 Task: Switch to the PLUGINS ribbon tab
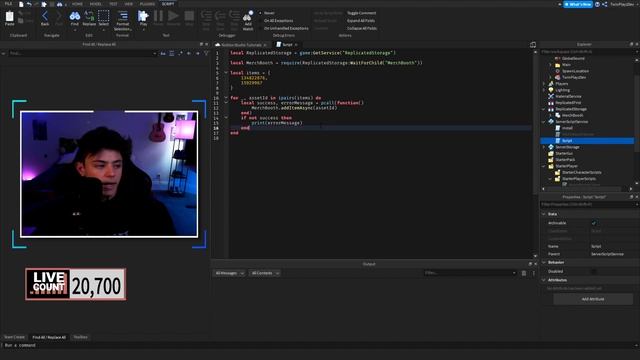[x=147, y=4]
